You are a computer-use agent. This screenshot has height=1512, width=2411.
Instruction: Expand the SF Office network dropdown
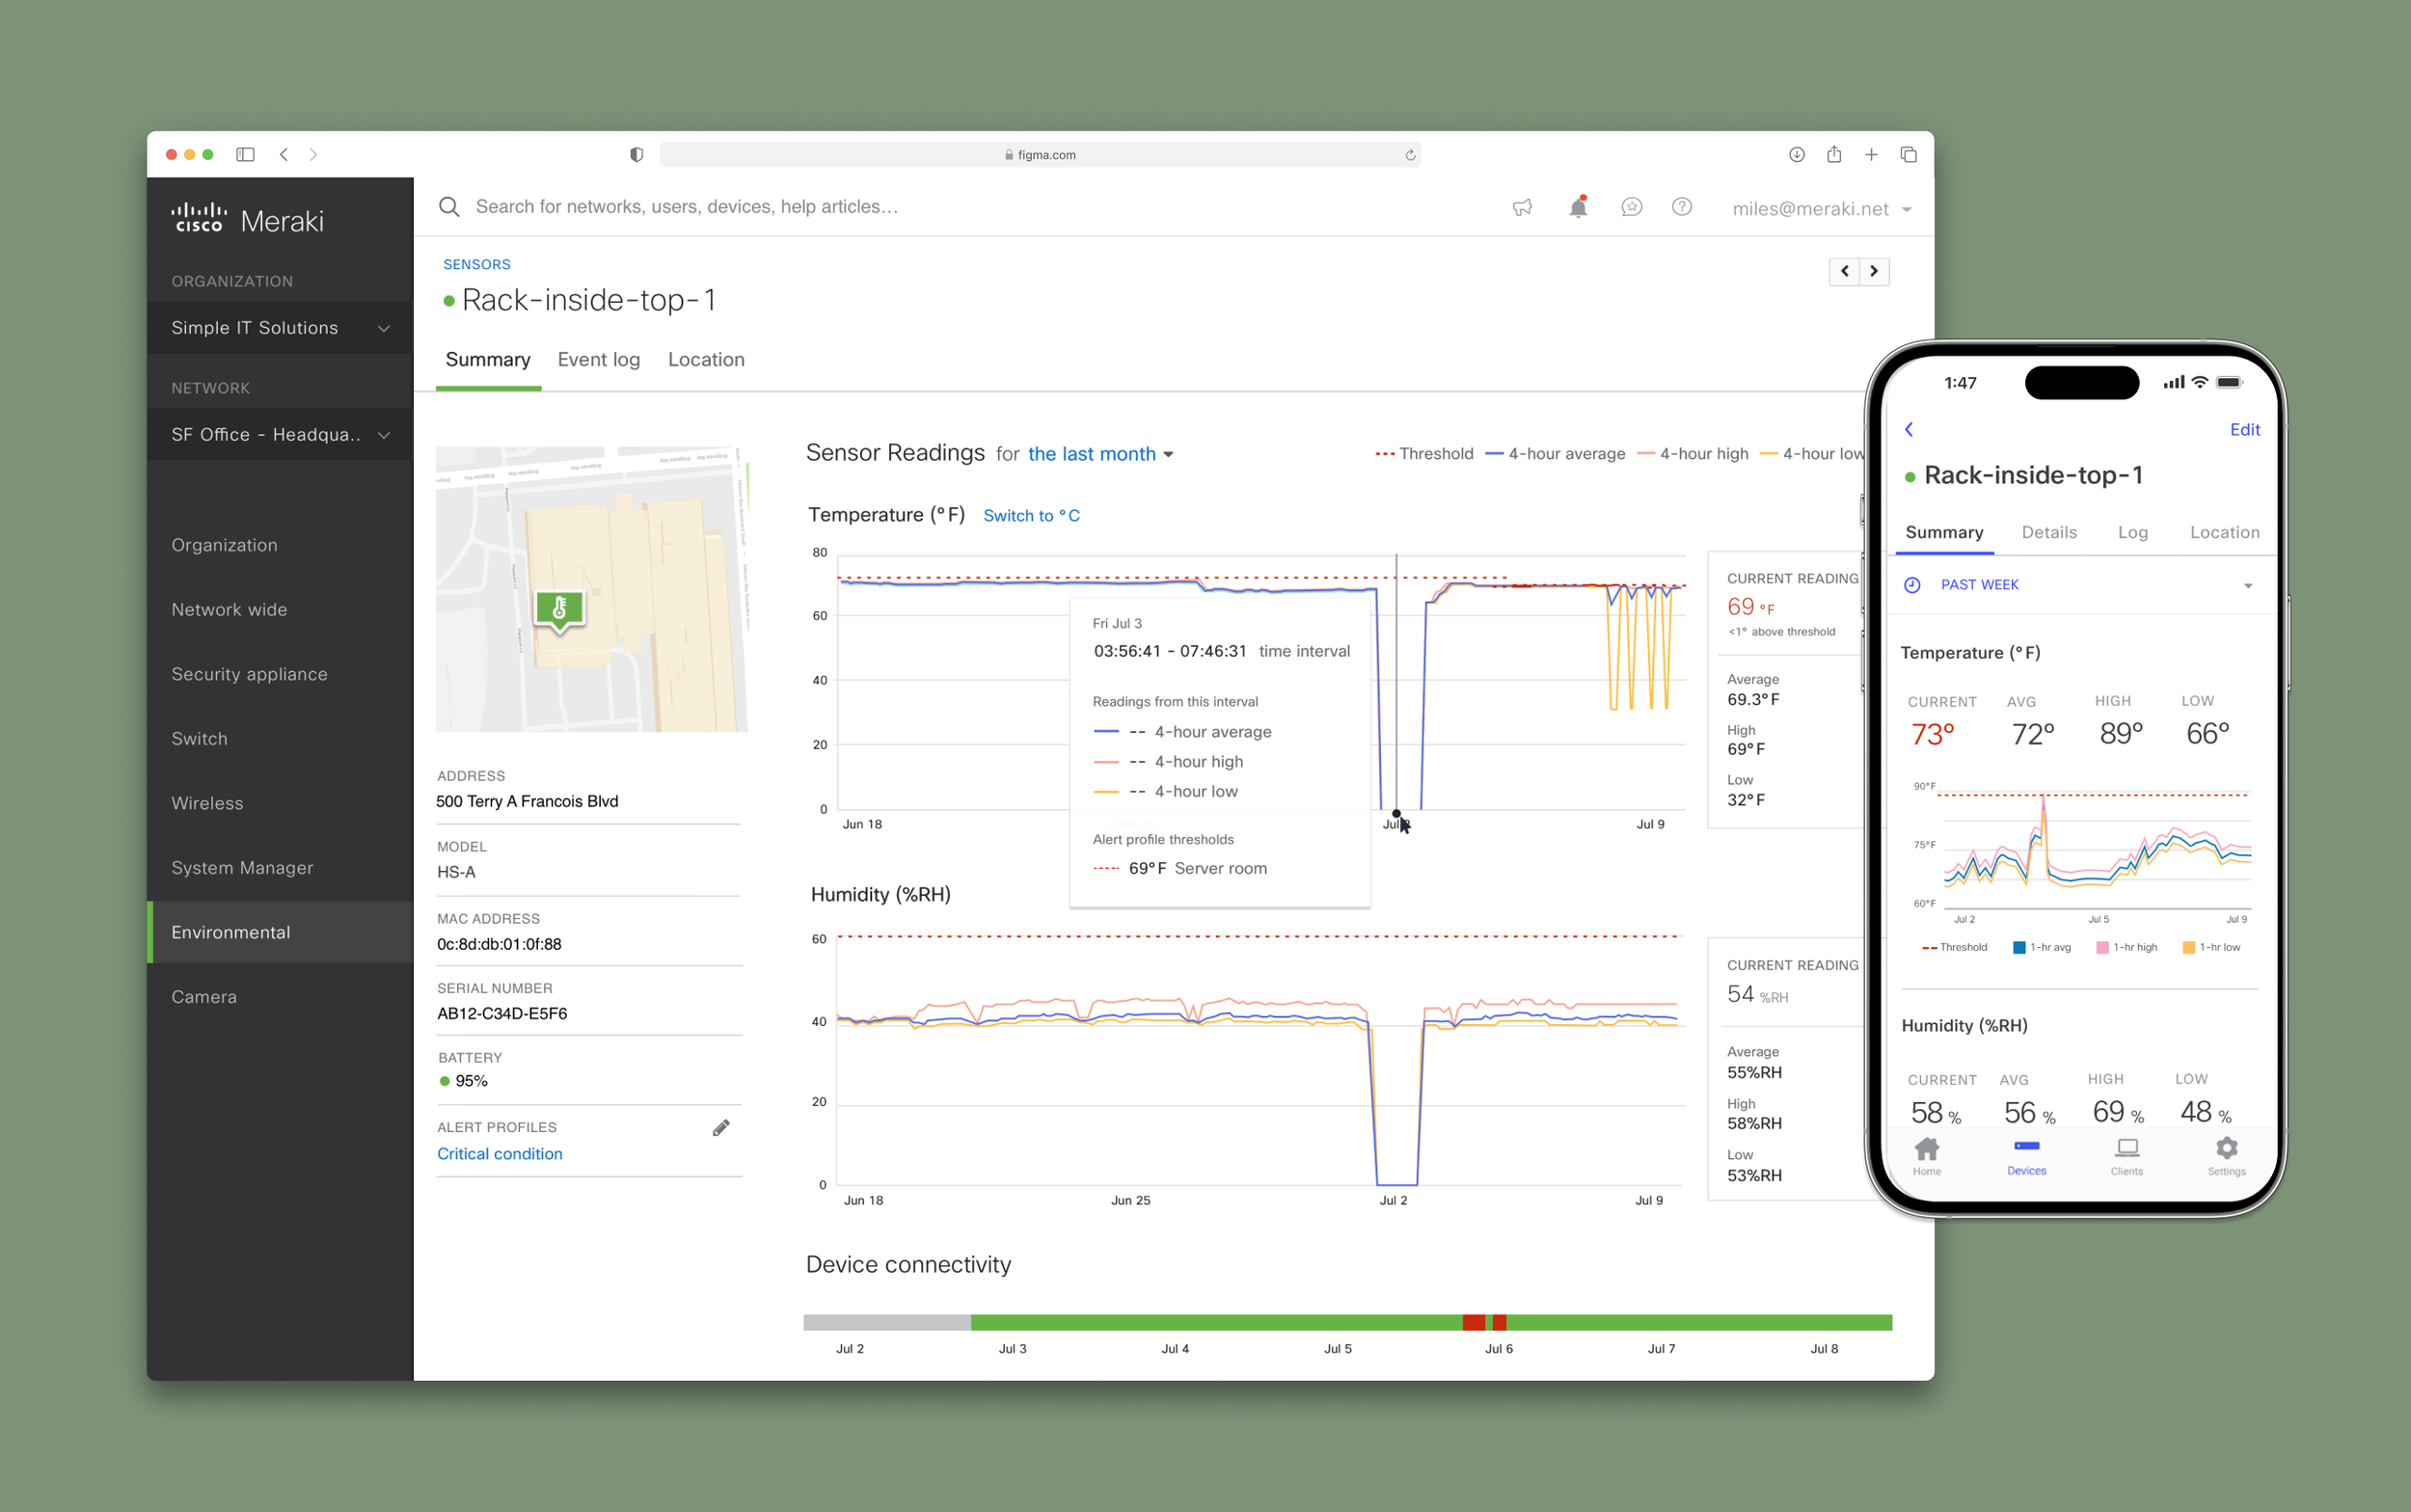[280, 435]
